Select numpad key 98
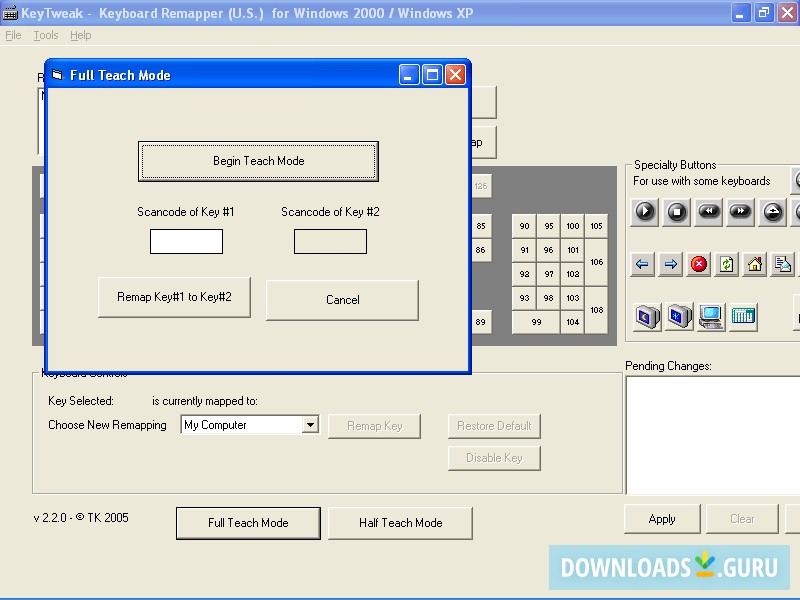The width and height of the screenshot is (800, 600). 548,298
